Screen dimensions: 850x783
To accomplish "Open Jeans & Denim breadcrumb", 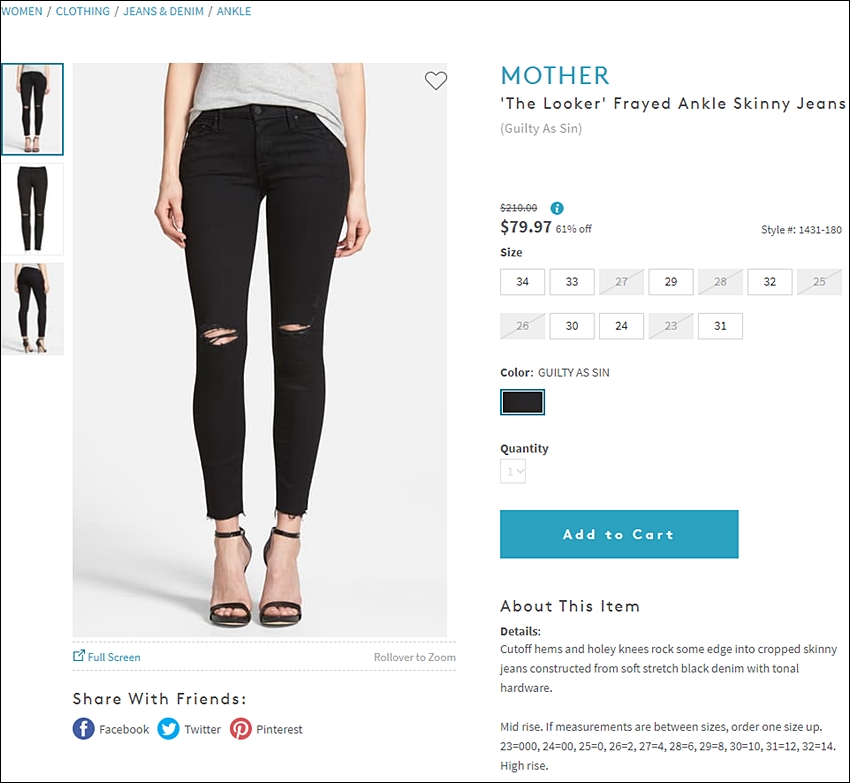I will [x=163, y=11].
